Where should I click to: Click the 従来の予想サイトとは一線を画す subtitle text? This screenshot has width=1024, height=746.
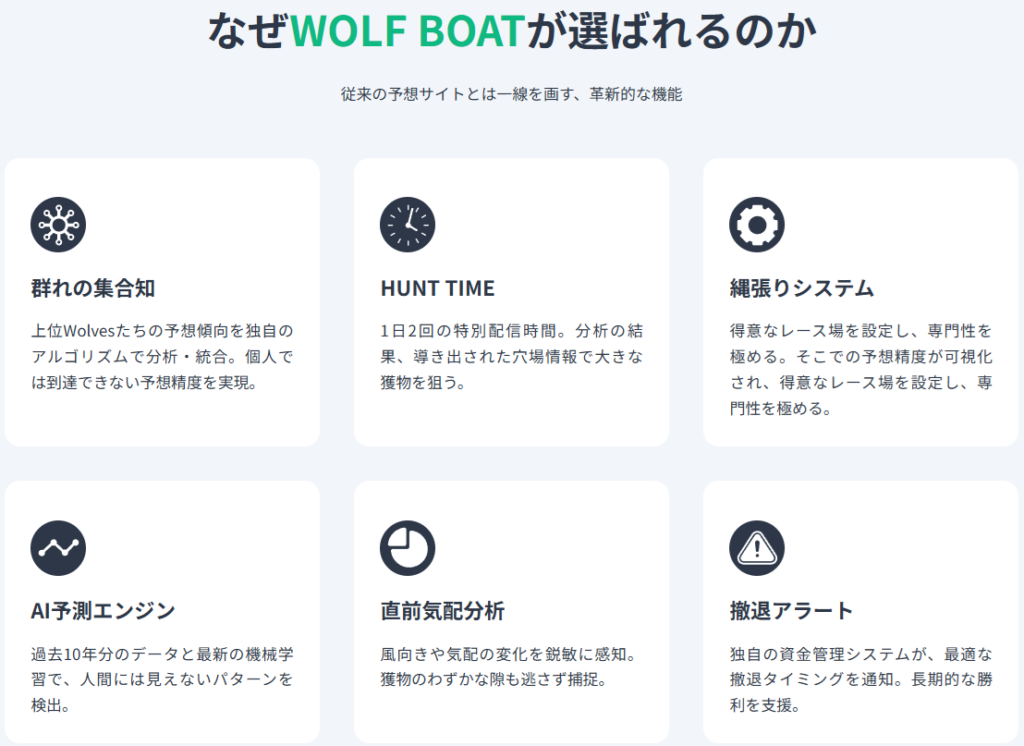tap(512, 95)
